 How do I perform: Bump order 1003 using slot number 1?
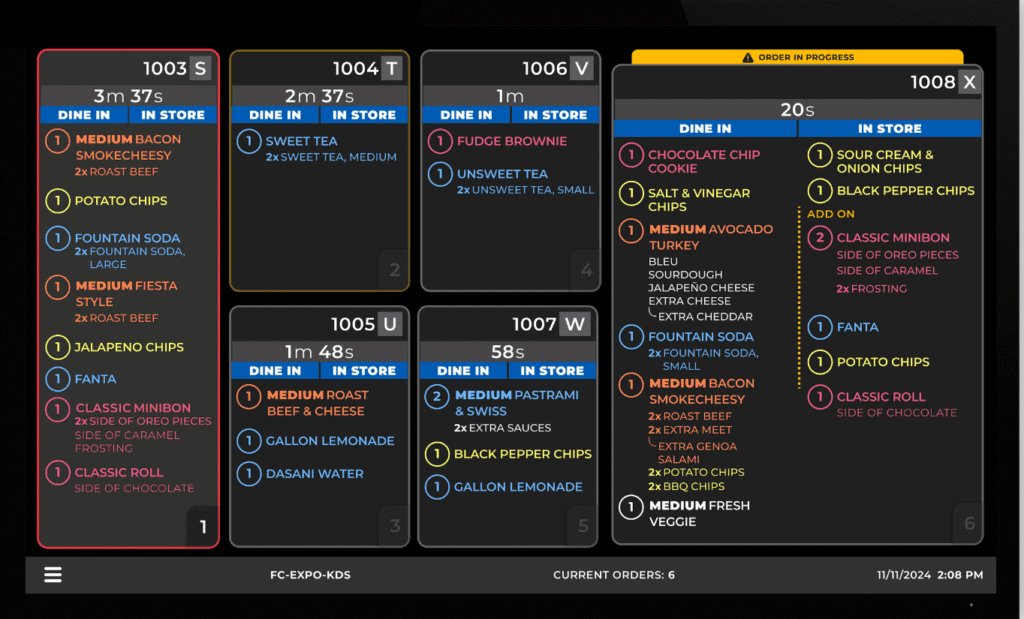[202, 527]
